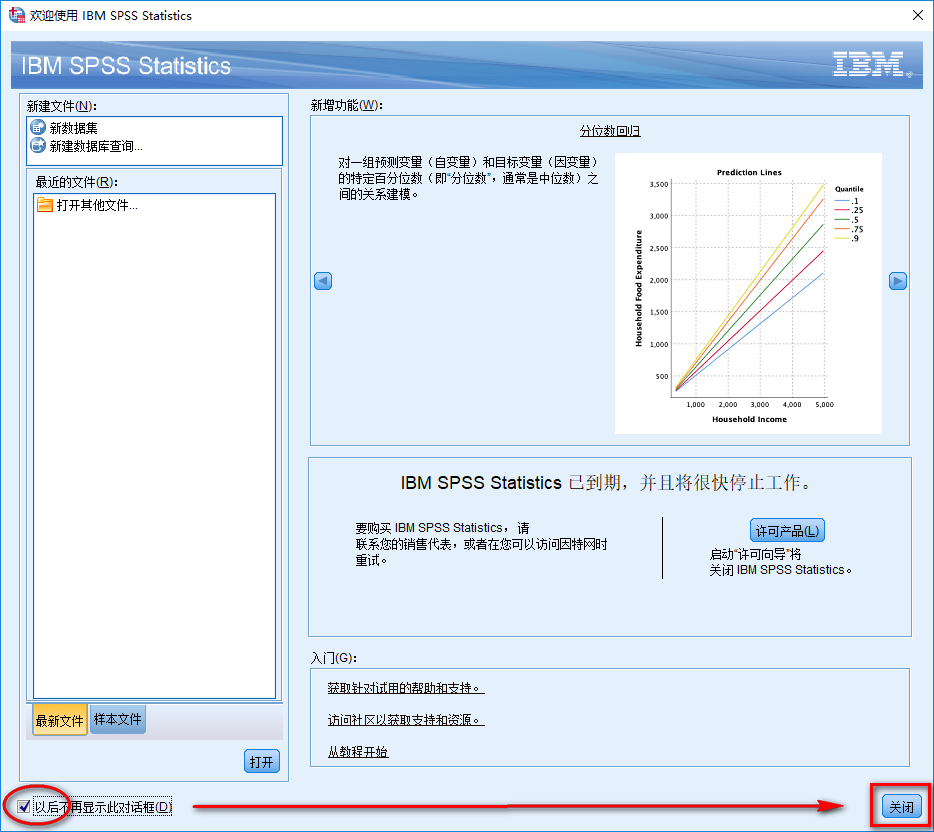Close the welcome dialog with the X
934x832 pixels.
[917, 15]
